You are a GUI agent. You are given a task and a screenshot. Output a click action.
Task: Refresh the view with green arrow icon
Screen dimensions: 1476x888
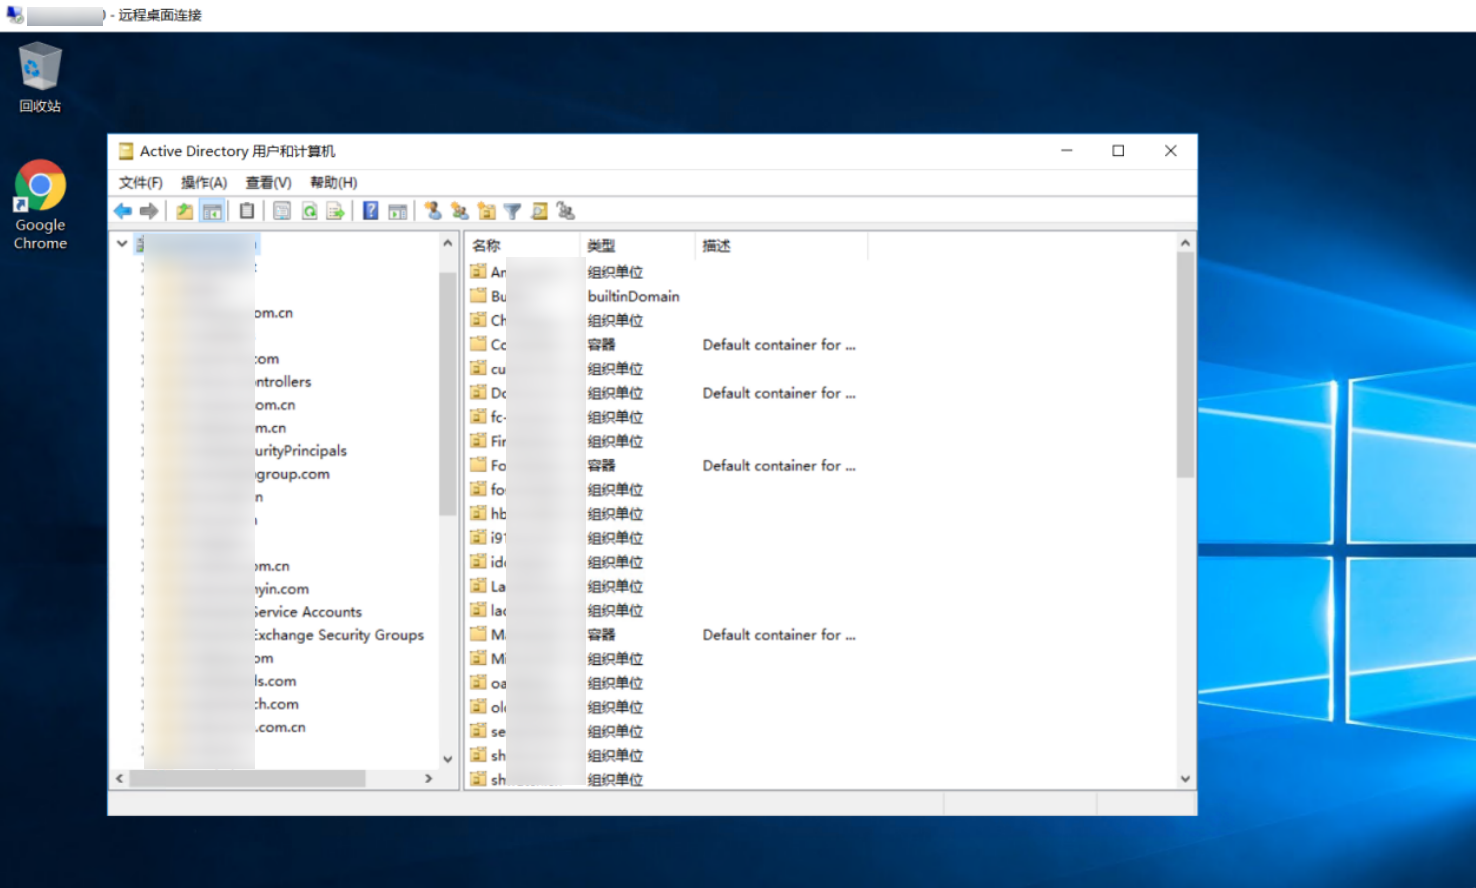coord(309,211)
